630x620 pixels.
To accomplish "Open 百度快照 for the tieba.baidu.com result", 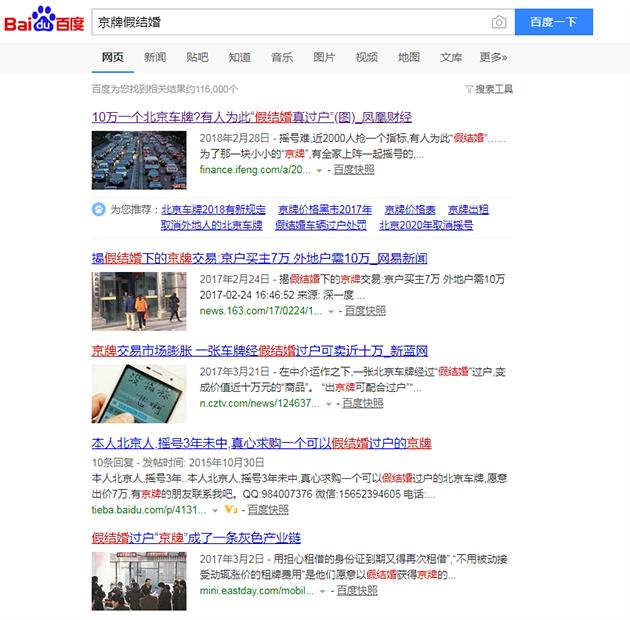I will [x=268, y=510].
